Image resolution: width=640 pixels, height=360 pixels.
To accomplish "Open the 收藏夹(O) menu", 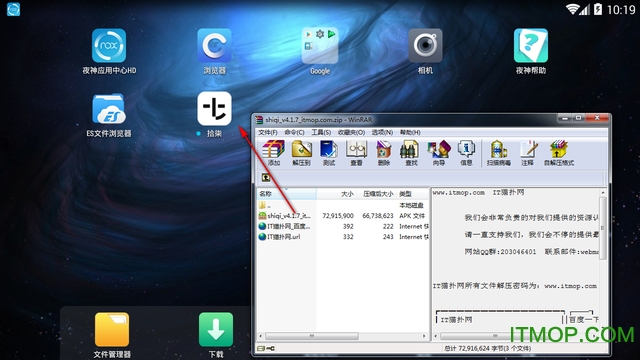I will tap(351, 132).
